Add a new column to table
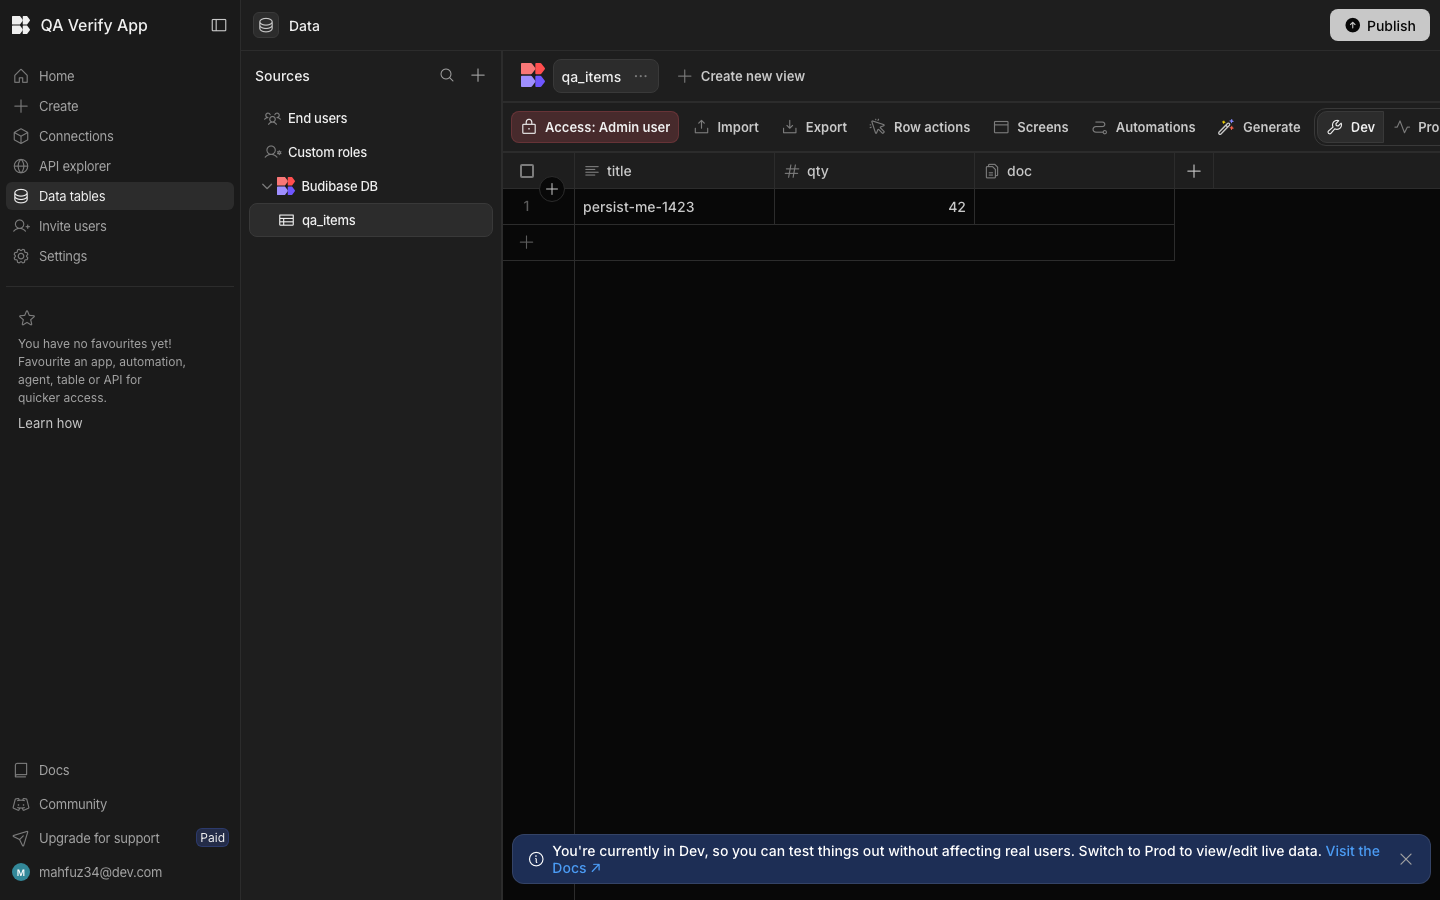 pyautogui.click(x=1194, y=171)
